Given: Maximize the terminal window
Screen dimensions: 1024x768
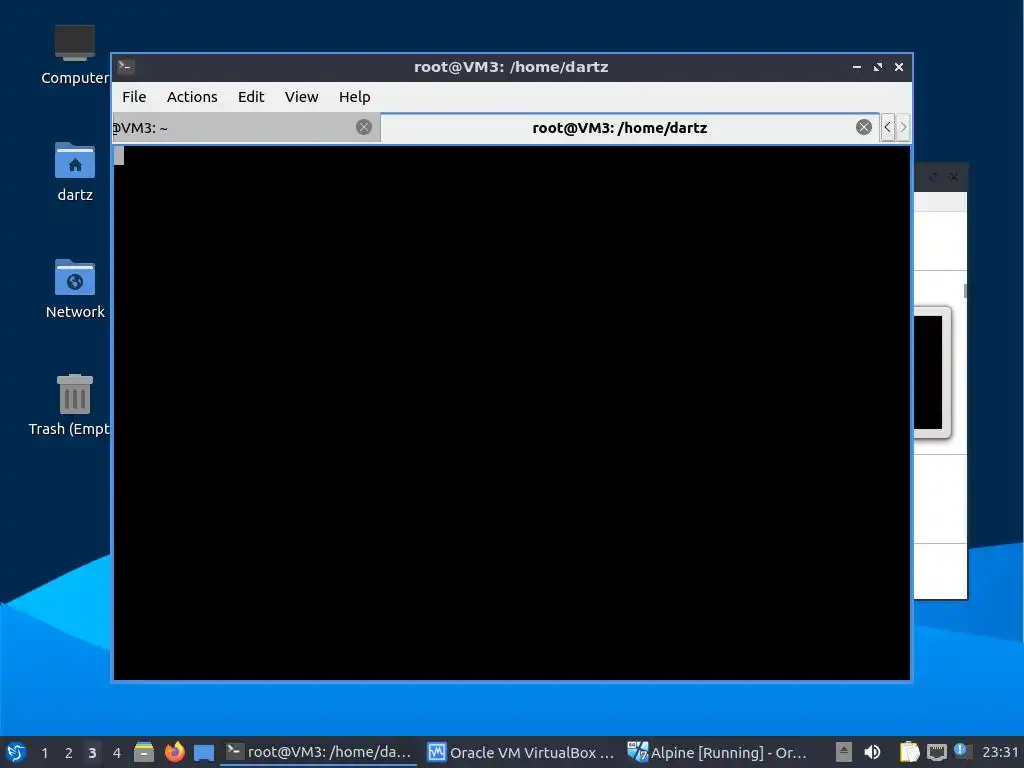Looking at the screenshot, I should click(878, 67).
